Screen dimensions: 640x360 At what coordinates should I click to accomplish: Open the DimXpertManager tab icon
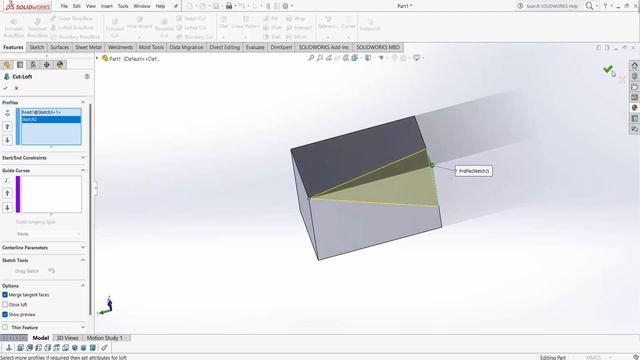tap(47, 64)
